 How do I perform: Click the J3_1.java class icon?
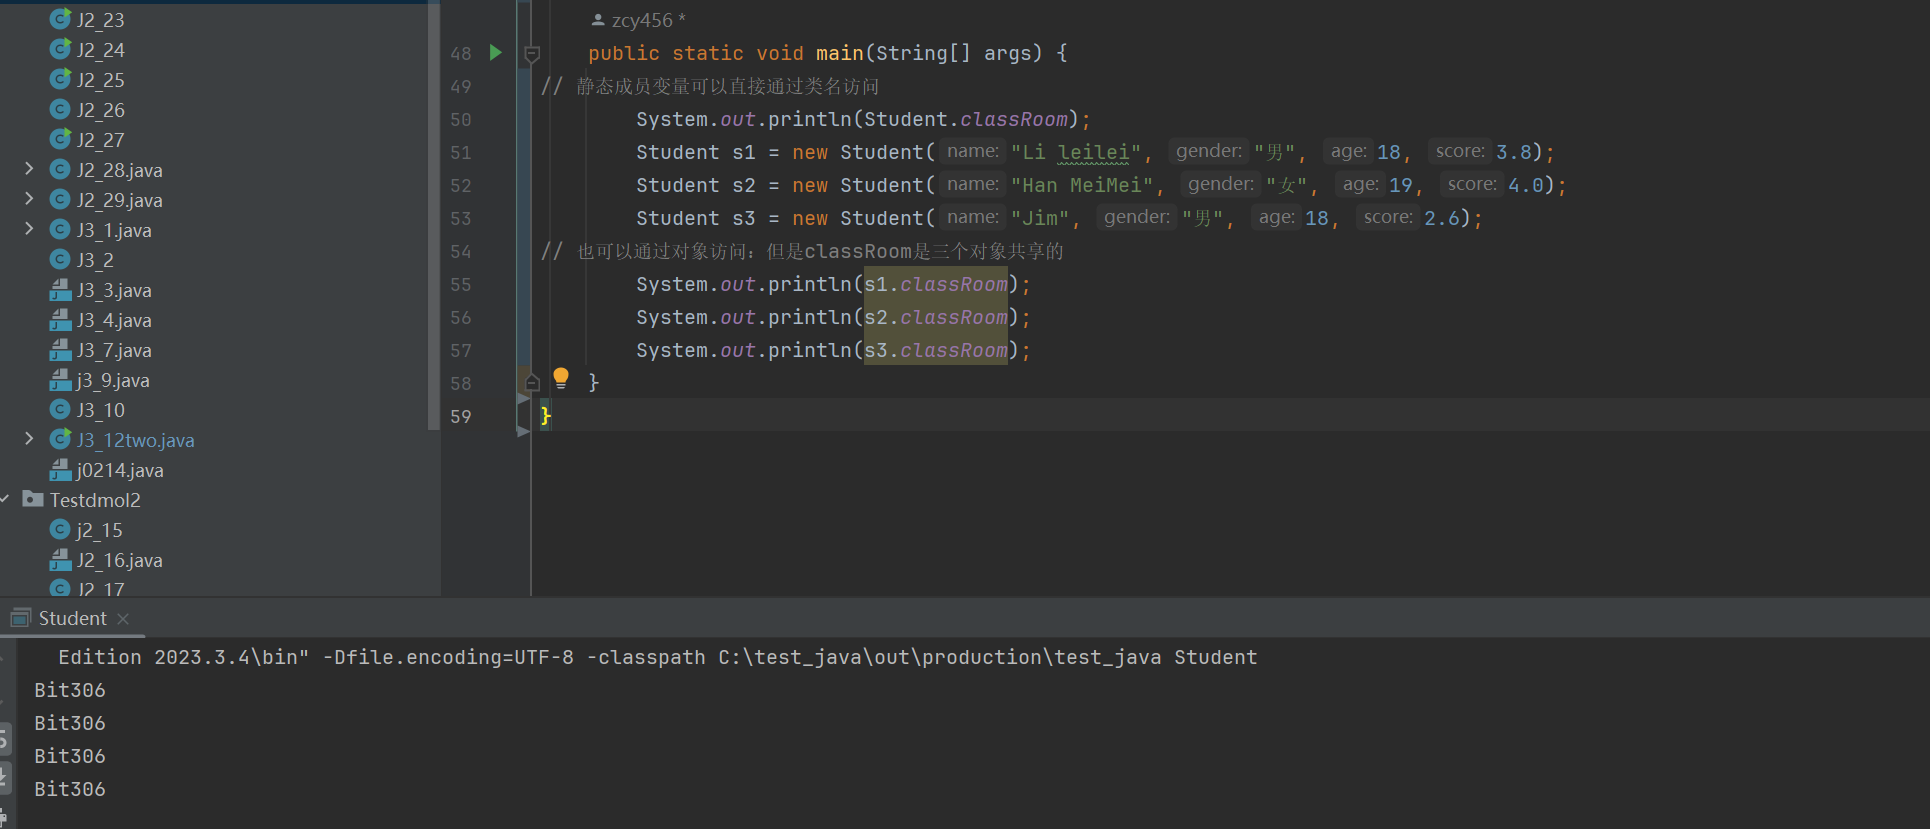tap(60, 229)
